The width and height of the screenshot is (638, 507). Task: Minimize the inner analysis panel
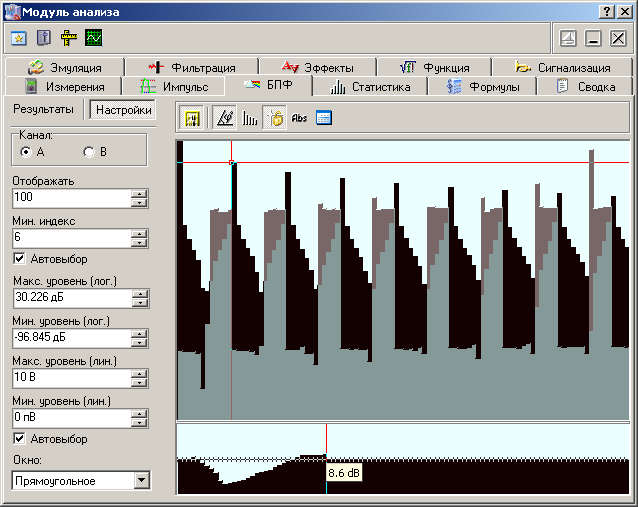593,39
